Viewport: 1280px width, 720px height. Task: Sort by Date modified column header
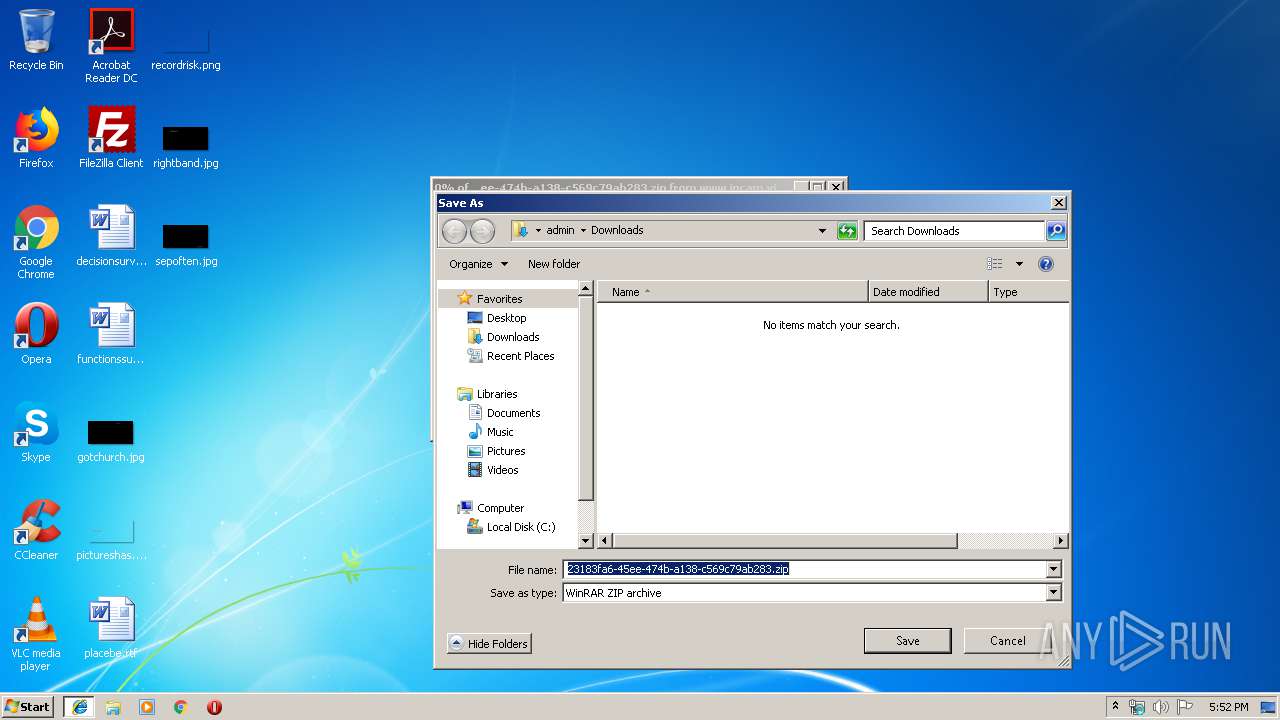pyautogui.click(x=928, y=292)
